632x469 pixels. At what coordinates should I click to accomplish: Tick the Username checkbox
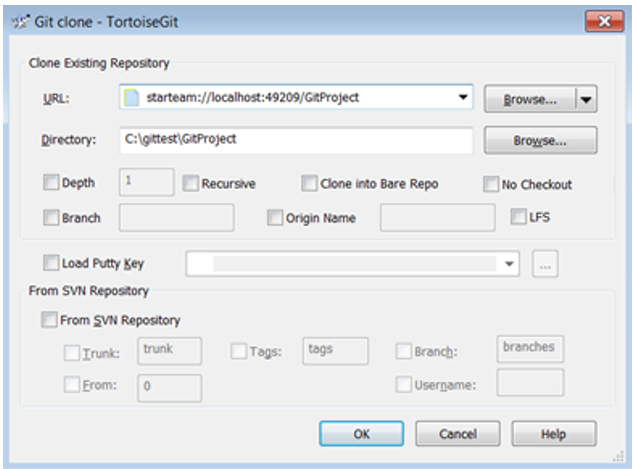click(404, 384)
